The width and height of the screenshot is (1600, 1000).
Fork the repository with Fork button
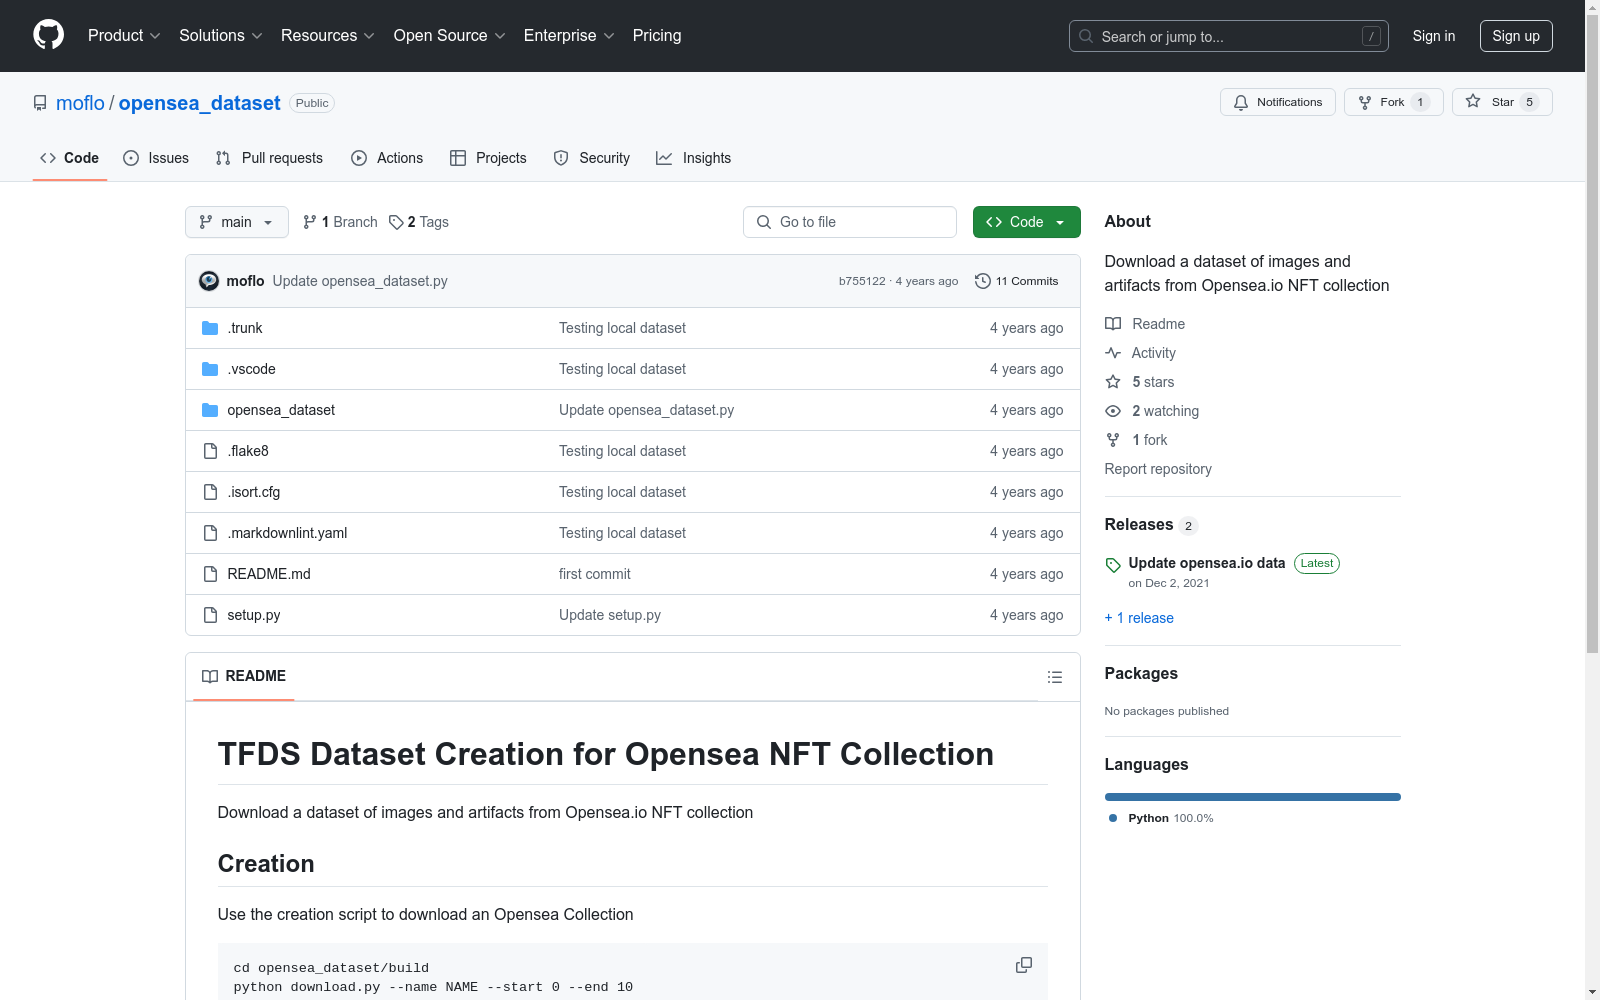[x=1394, y=102]
